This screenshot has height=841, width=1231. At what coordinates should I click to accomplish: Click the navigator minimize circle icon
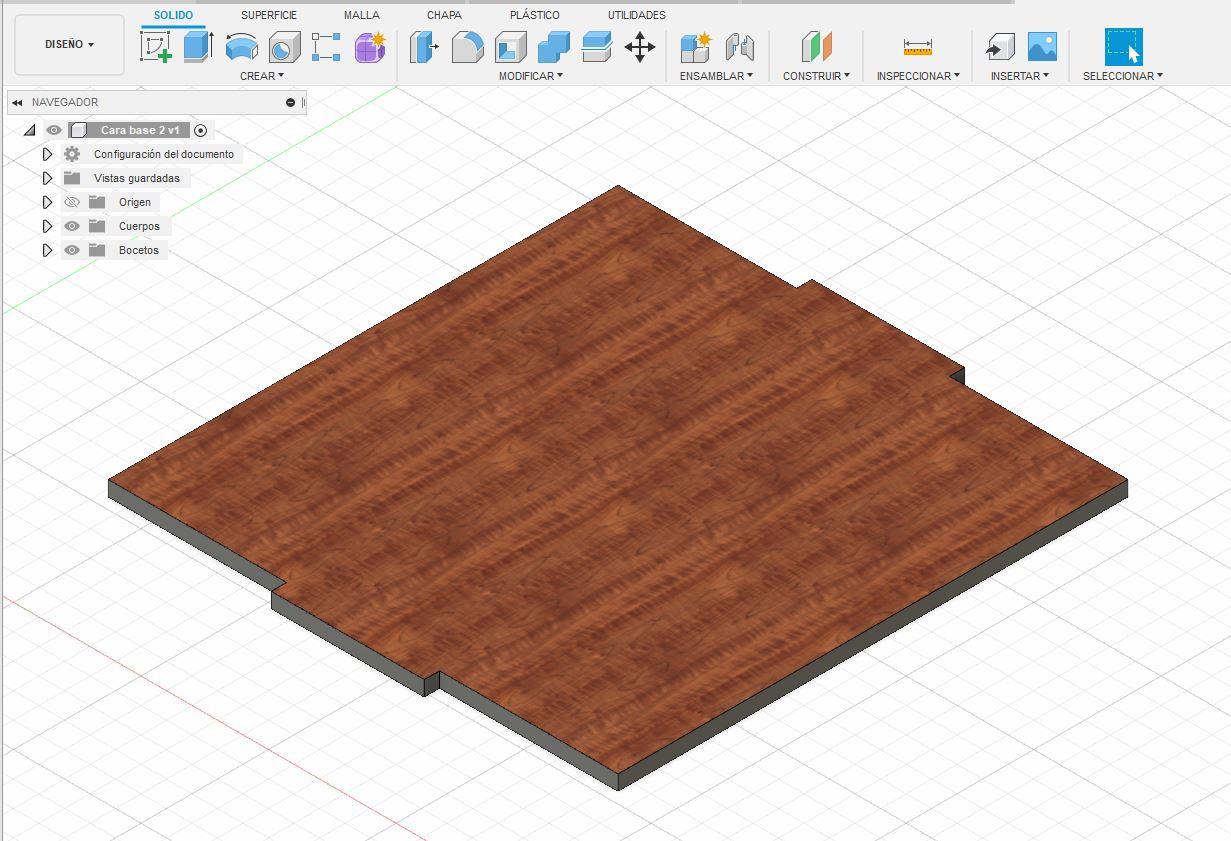click(291, 102)
